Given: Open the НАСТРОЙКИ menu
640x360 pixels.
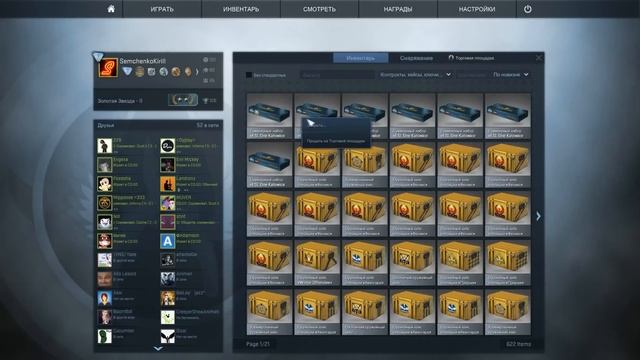Looking at the screenshot, I should 477,9.
